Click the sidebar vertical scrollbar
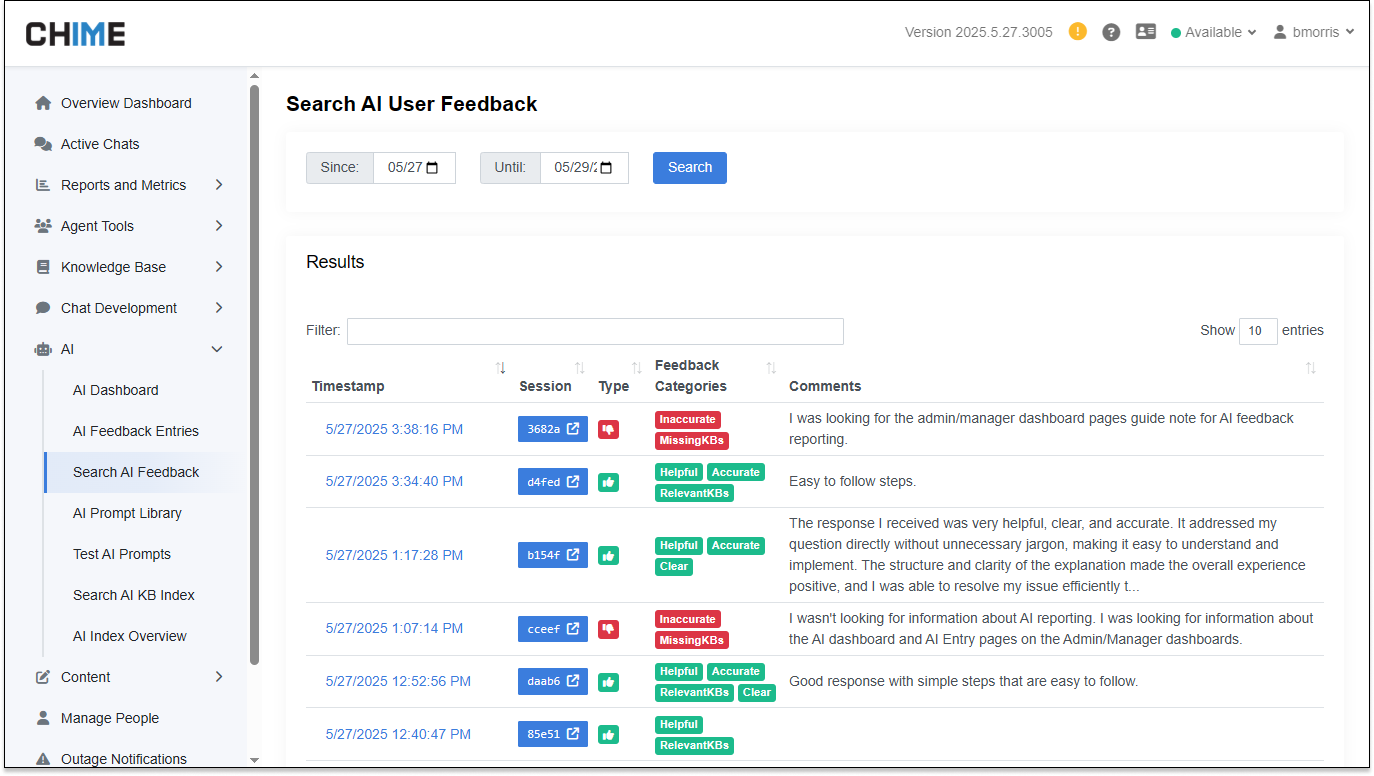This screenshot has height=776, width=1374. tap(254, 375)
